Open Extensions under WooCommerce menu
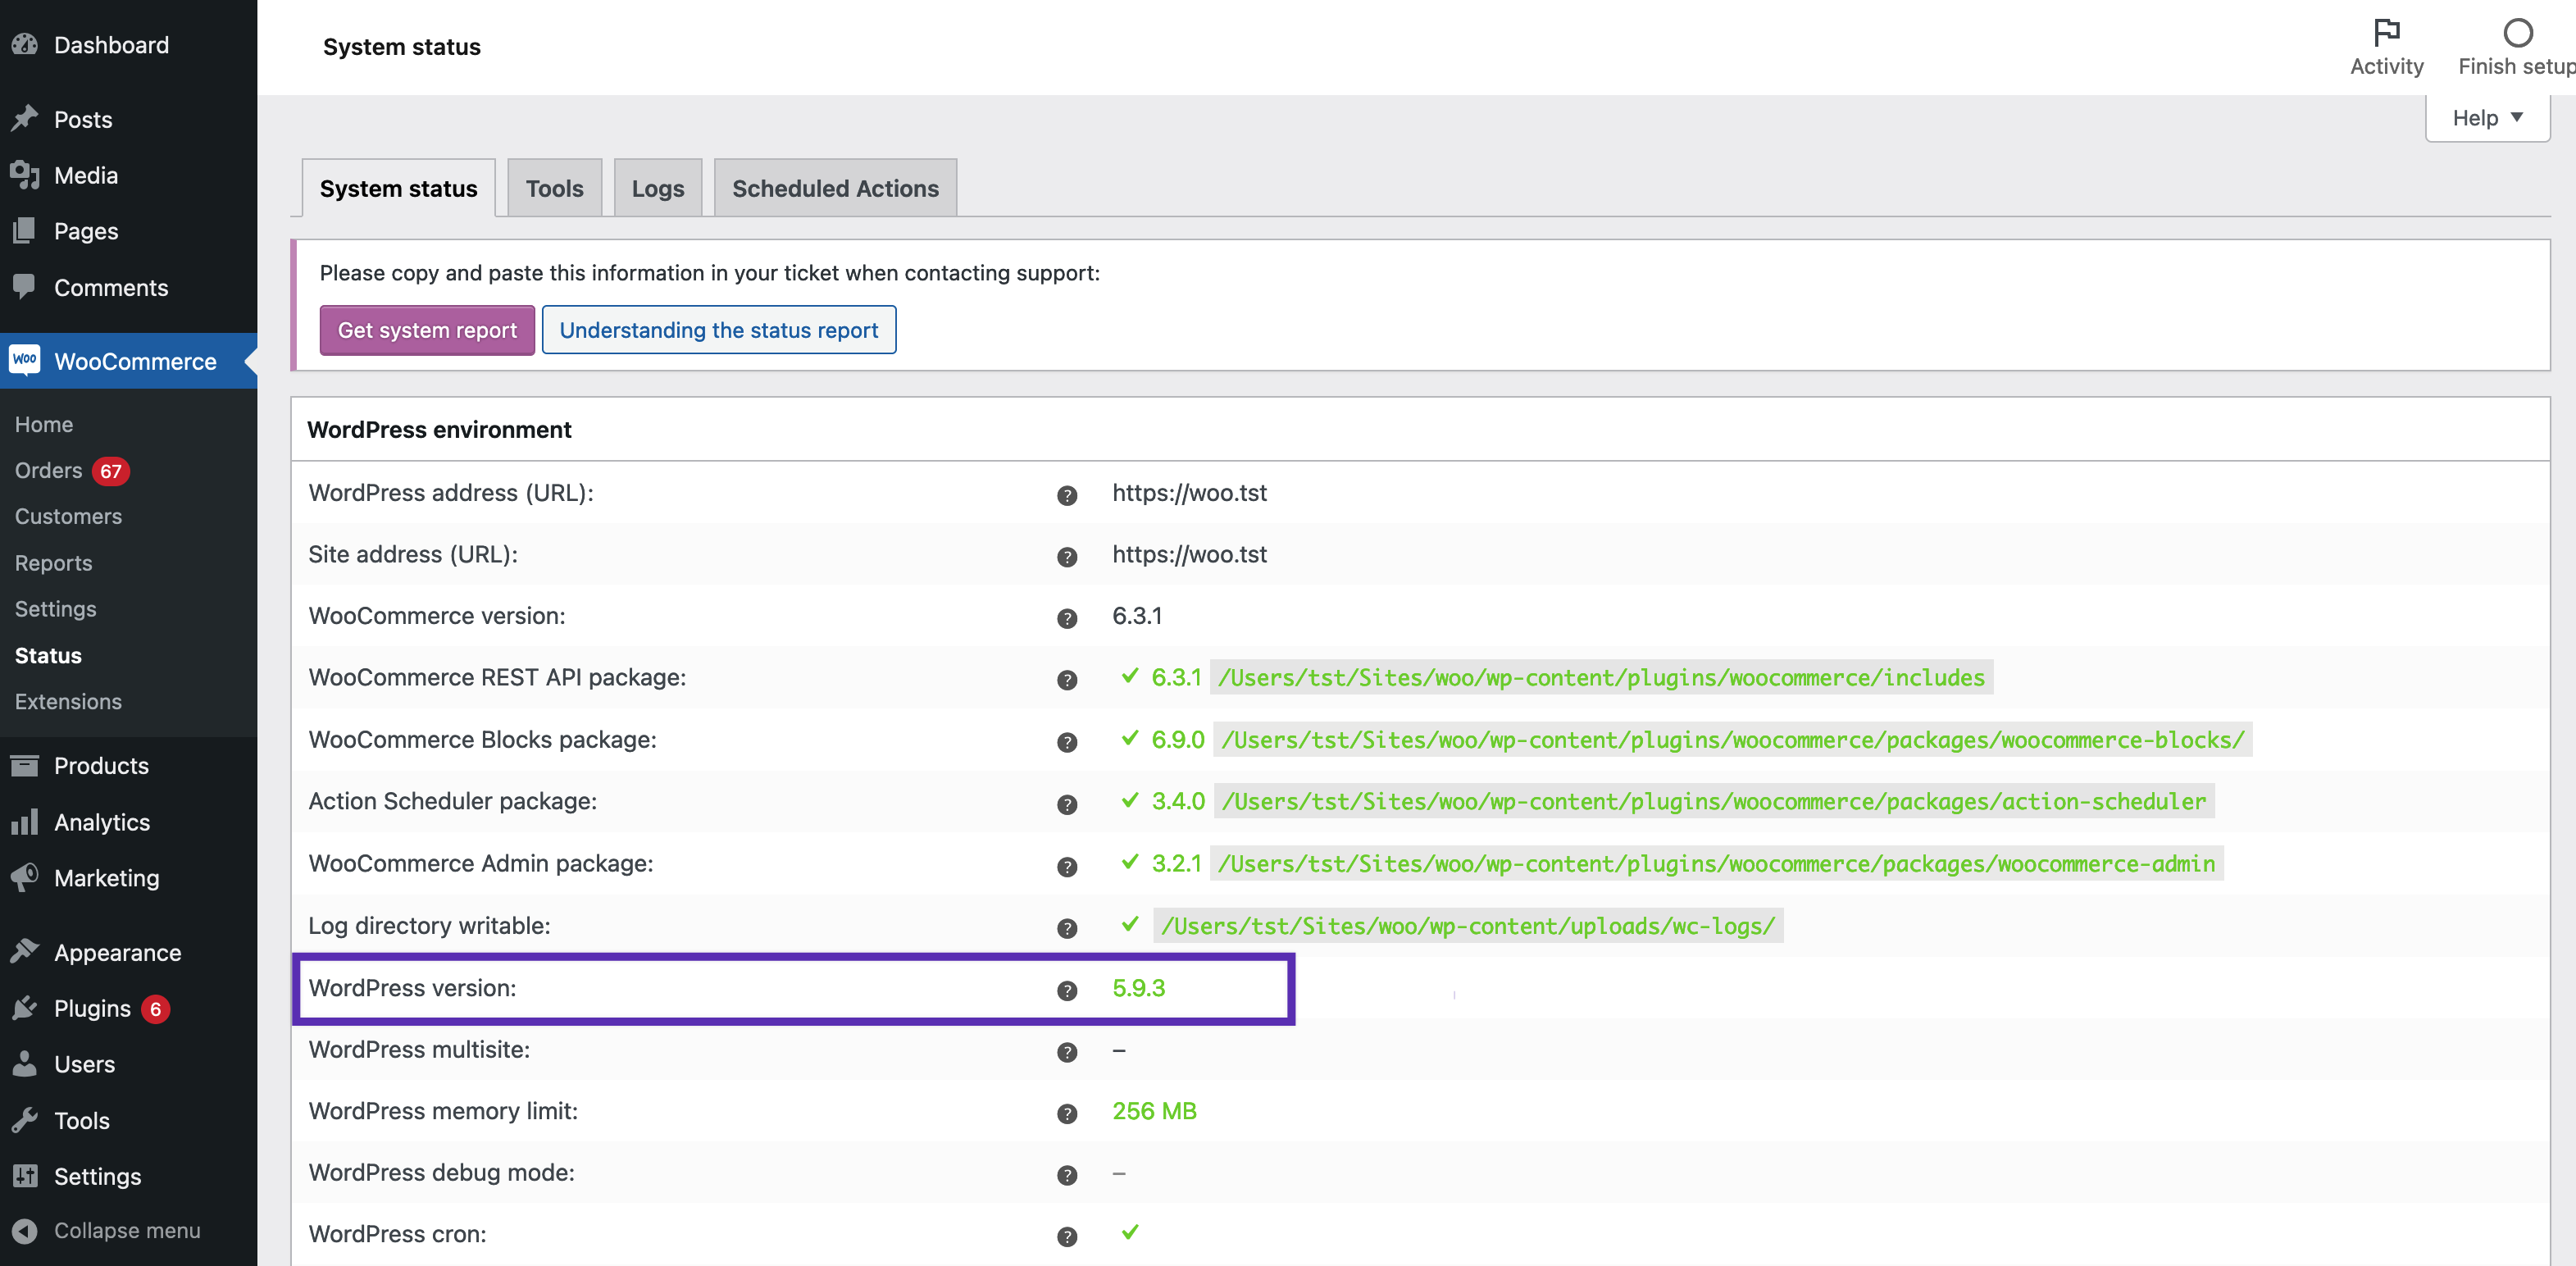This screenshot has height=1266, width=2576. tap(68, 701)
